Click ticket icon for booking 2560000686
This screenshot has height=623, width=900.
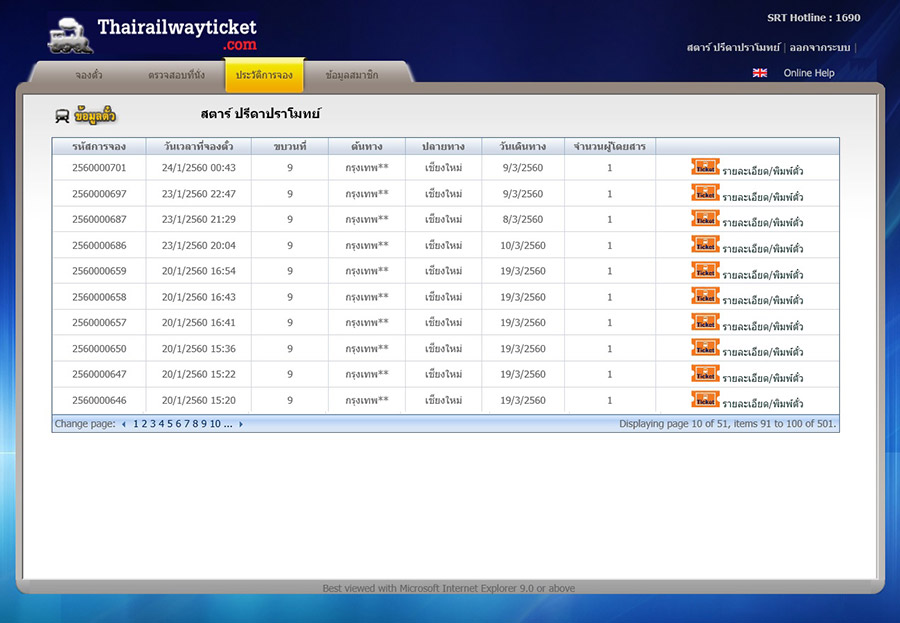[705, 245]
